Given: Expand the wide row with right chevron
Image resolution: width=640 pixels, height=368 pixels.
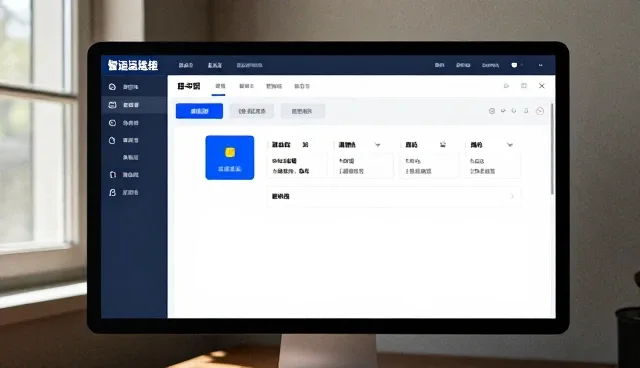Looking at the screenshot, I should click(x=393, y=197).
